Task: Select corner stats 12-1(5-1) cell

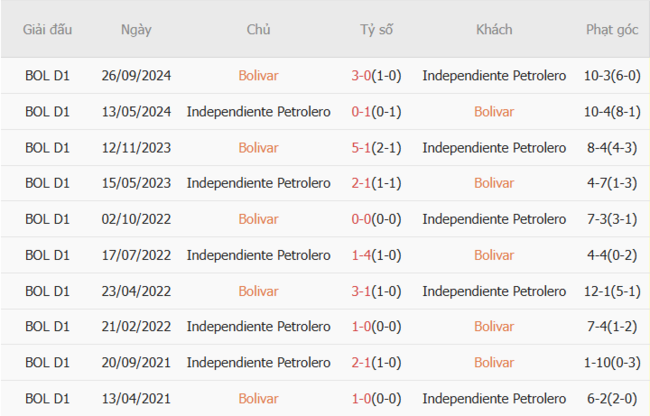Action: point(612,291)
